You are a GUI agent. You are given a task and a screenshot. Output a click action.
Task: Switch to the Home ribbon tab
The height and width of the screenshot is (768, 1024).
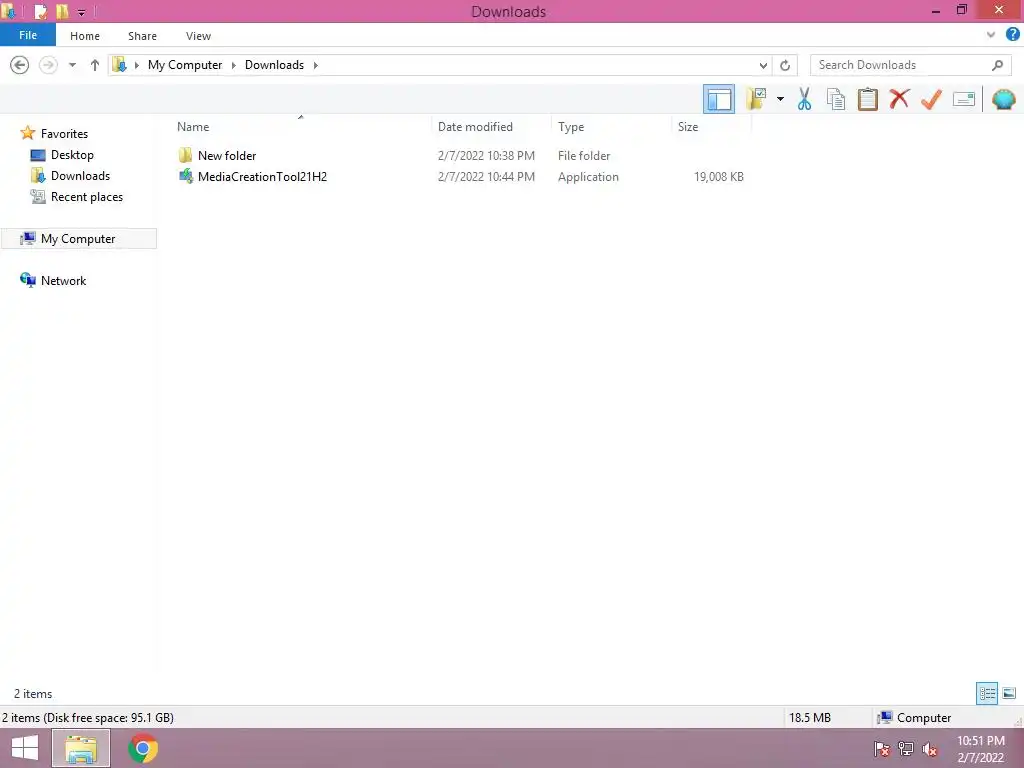pyautogui.click(x=85, y=36)
